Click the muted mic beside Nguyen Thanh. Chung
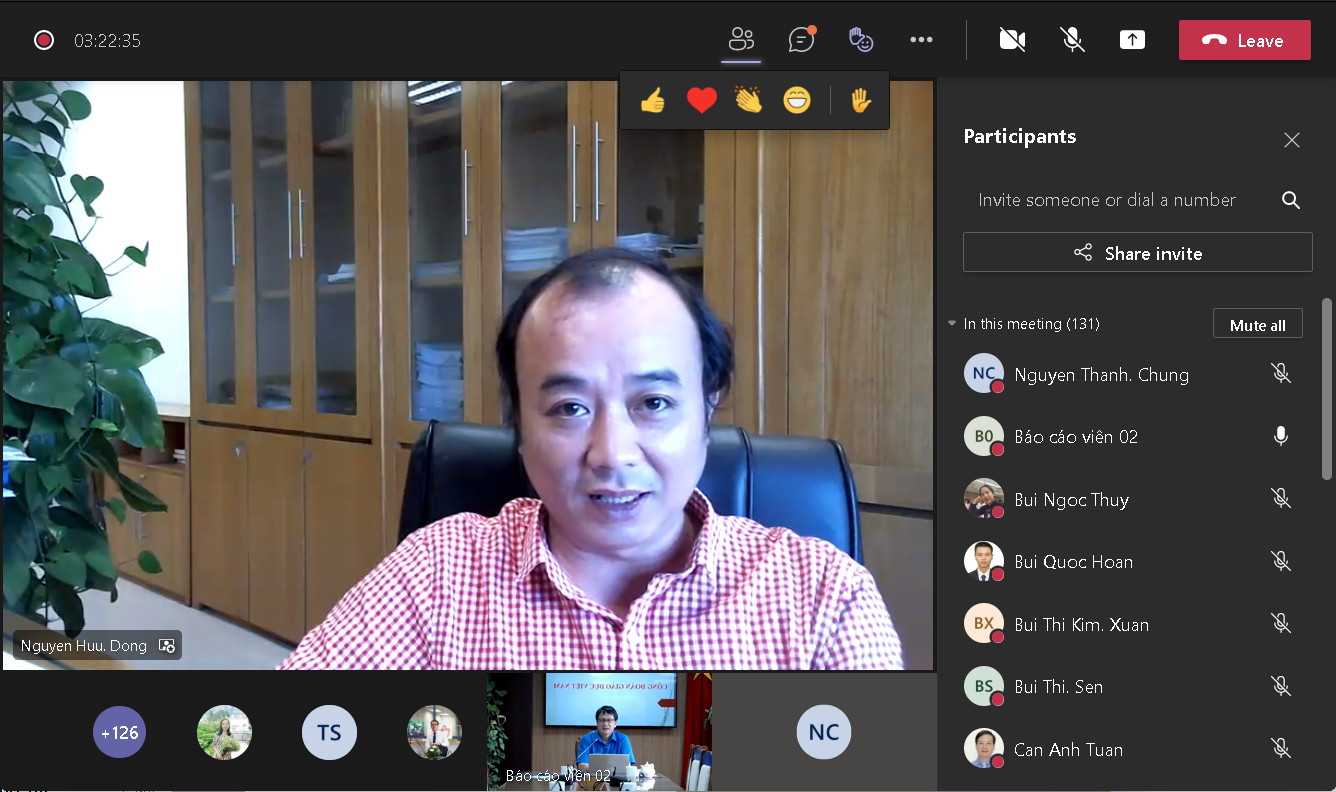 tap(1280, 374)
